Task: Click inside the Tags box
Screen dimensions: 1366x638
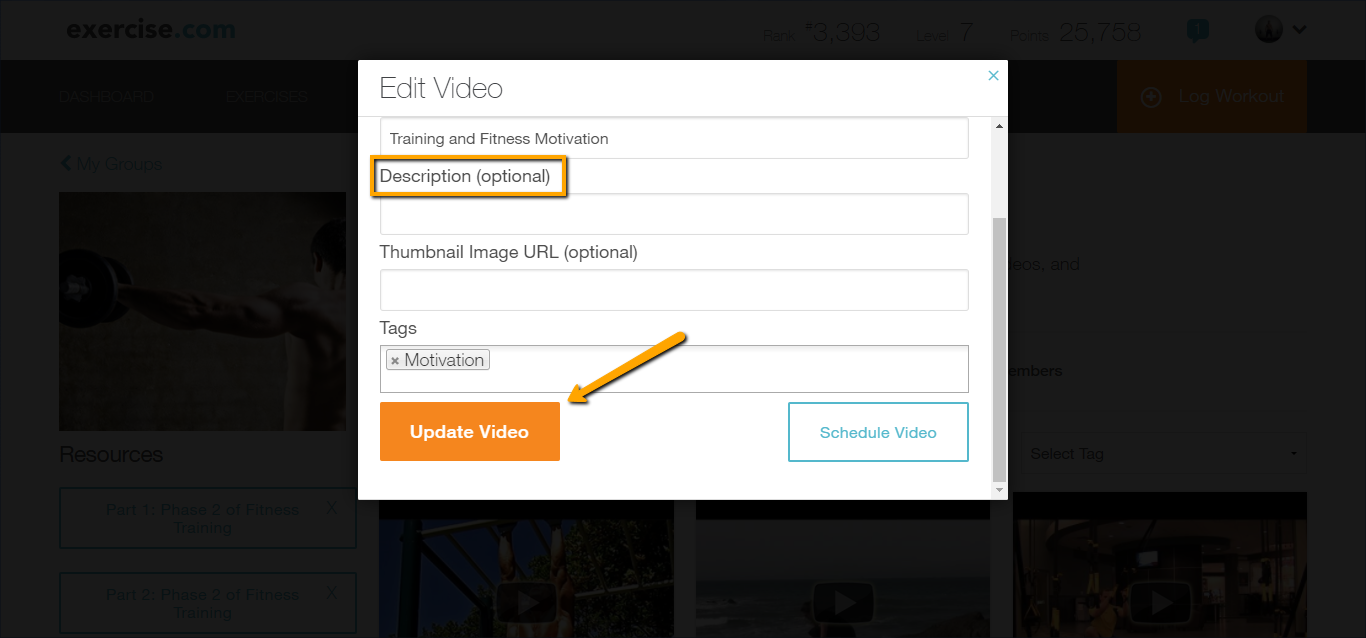Action: point(674,369)
